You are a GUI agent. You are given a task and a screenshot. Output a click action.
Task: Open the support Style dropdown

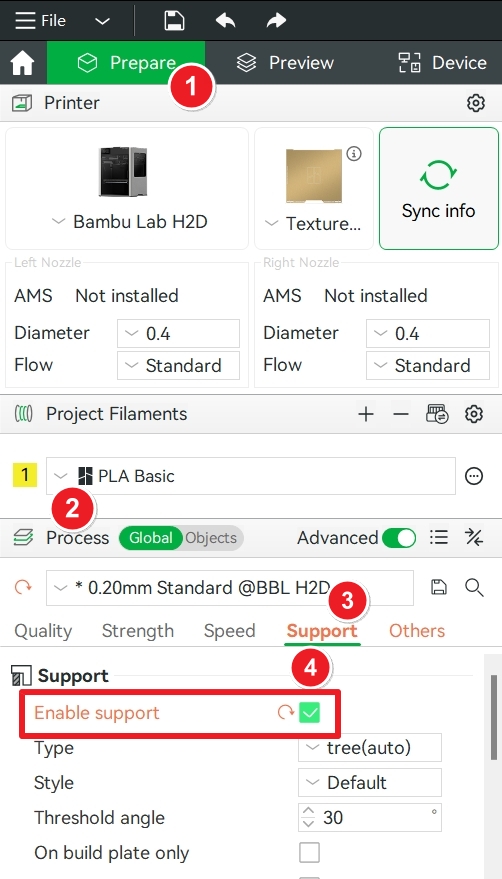click(370, 782)
